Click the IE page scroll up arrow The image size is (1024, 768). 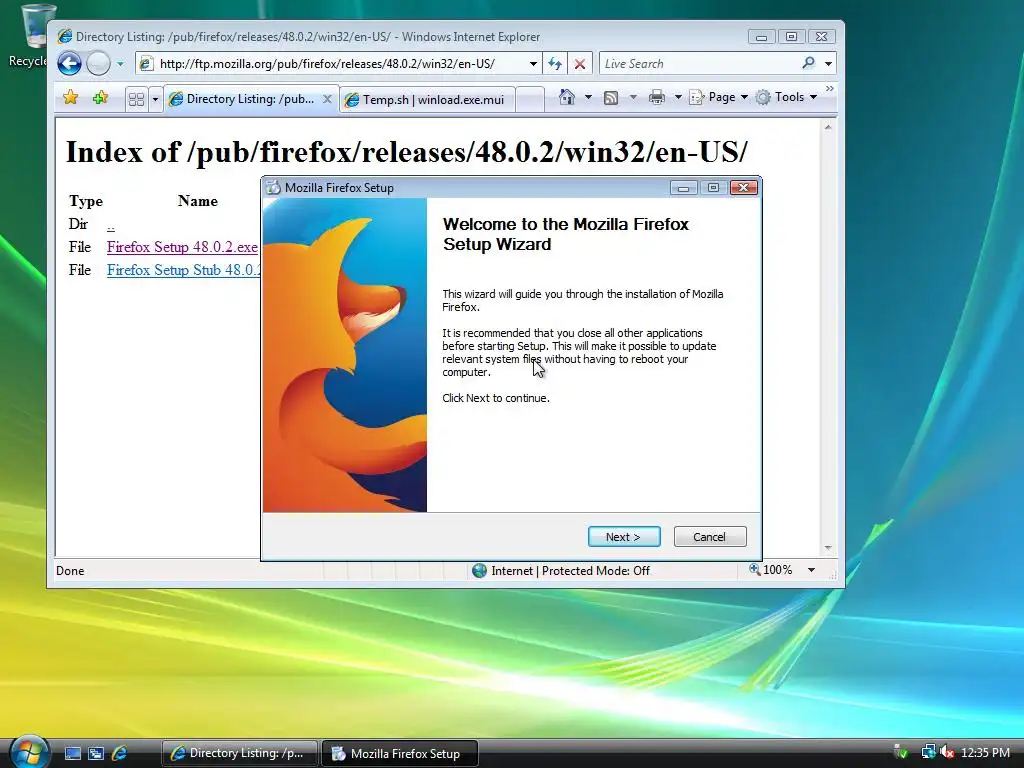[828, 127]
